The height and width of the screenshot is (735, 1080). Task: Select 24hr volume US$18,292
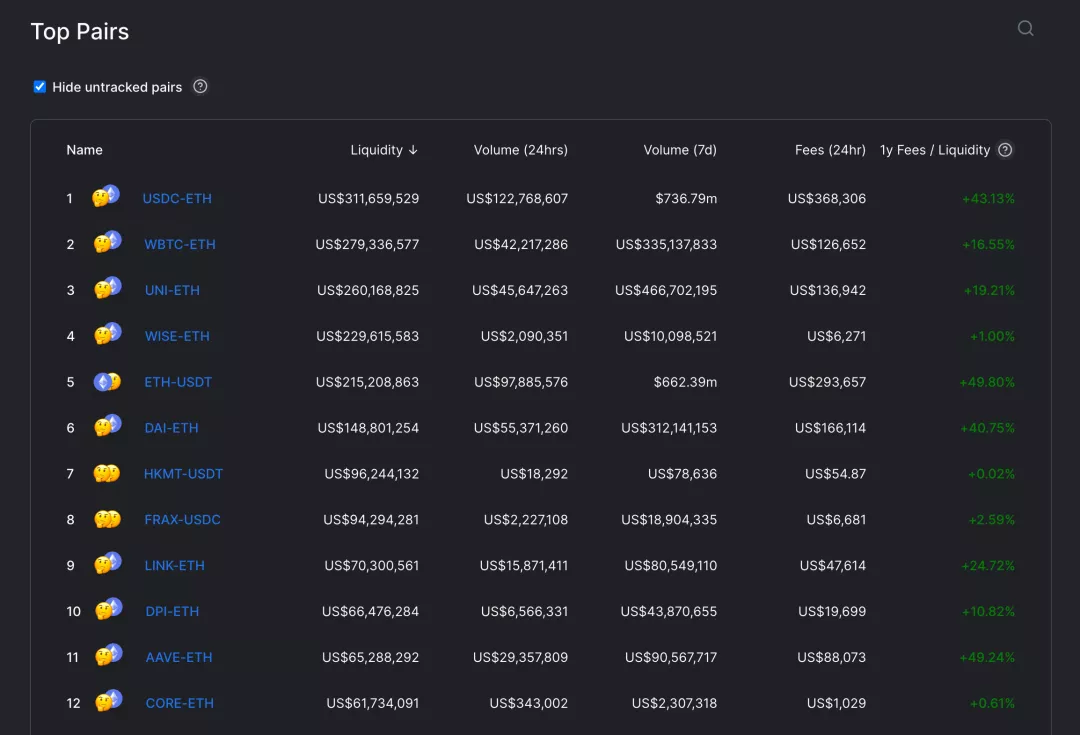pyautogui.click(x=534, y=474)
